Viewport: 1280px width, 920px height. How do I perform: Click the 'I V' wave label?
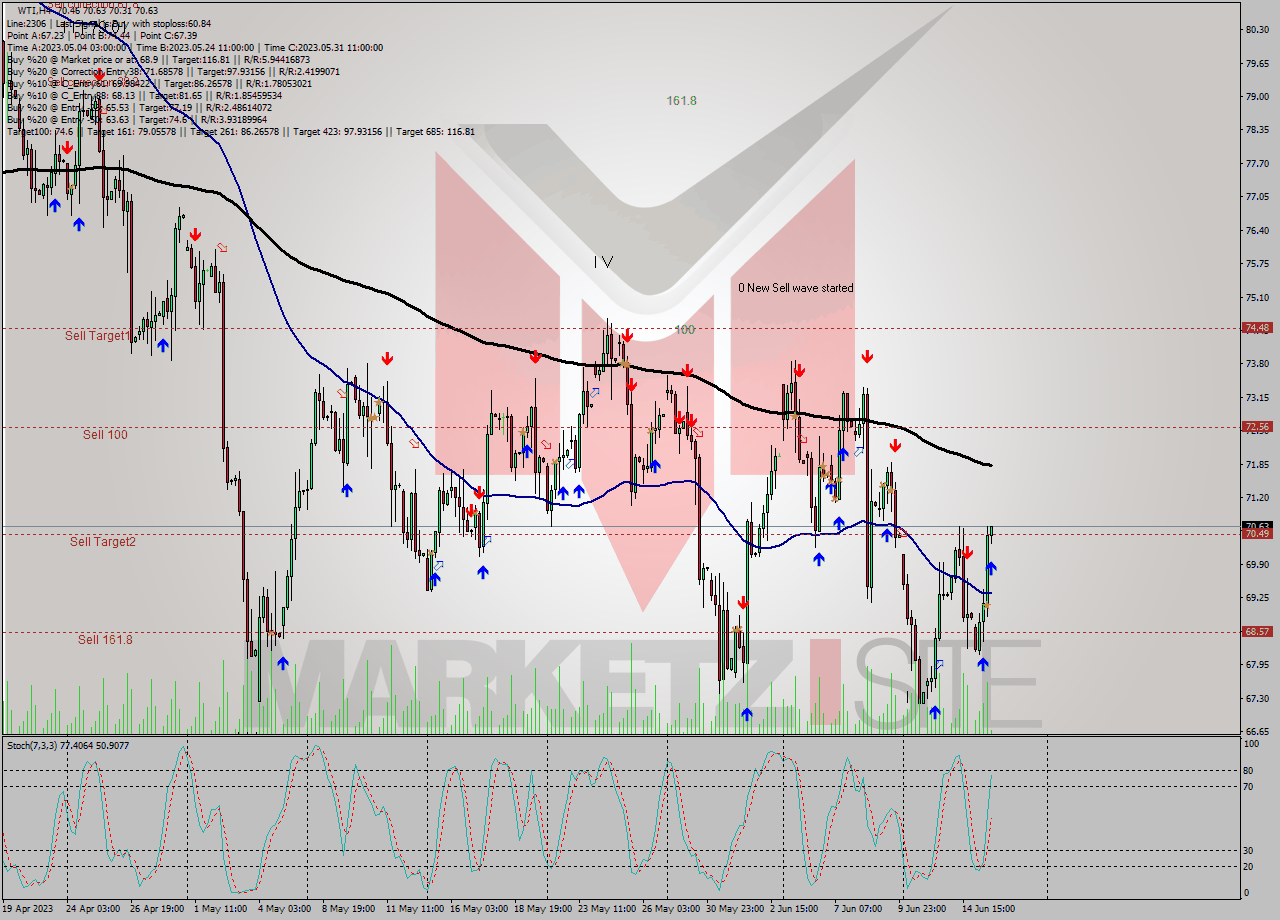tap(603, 261)
